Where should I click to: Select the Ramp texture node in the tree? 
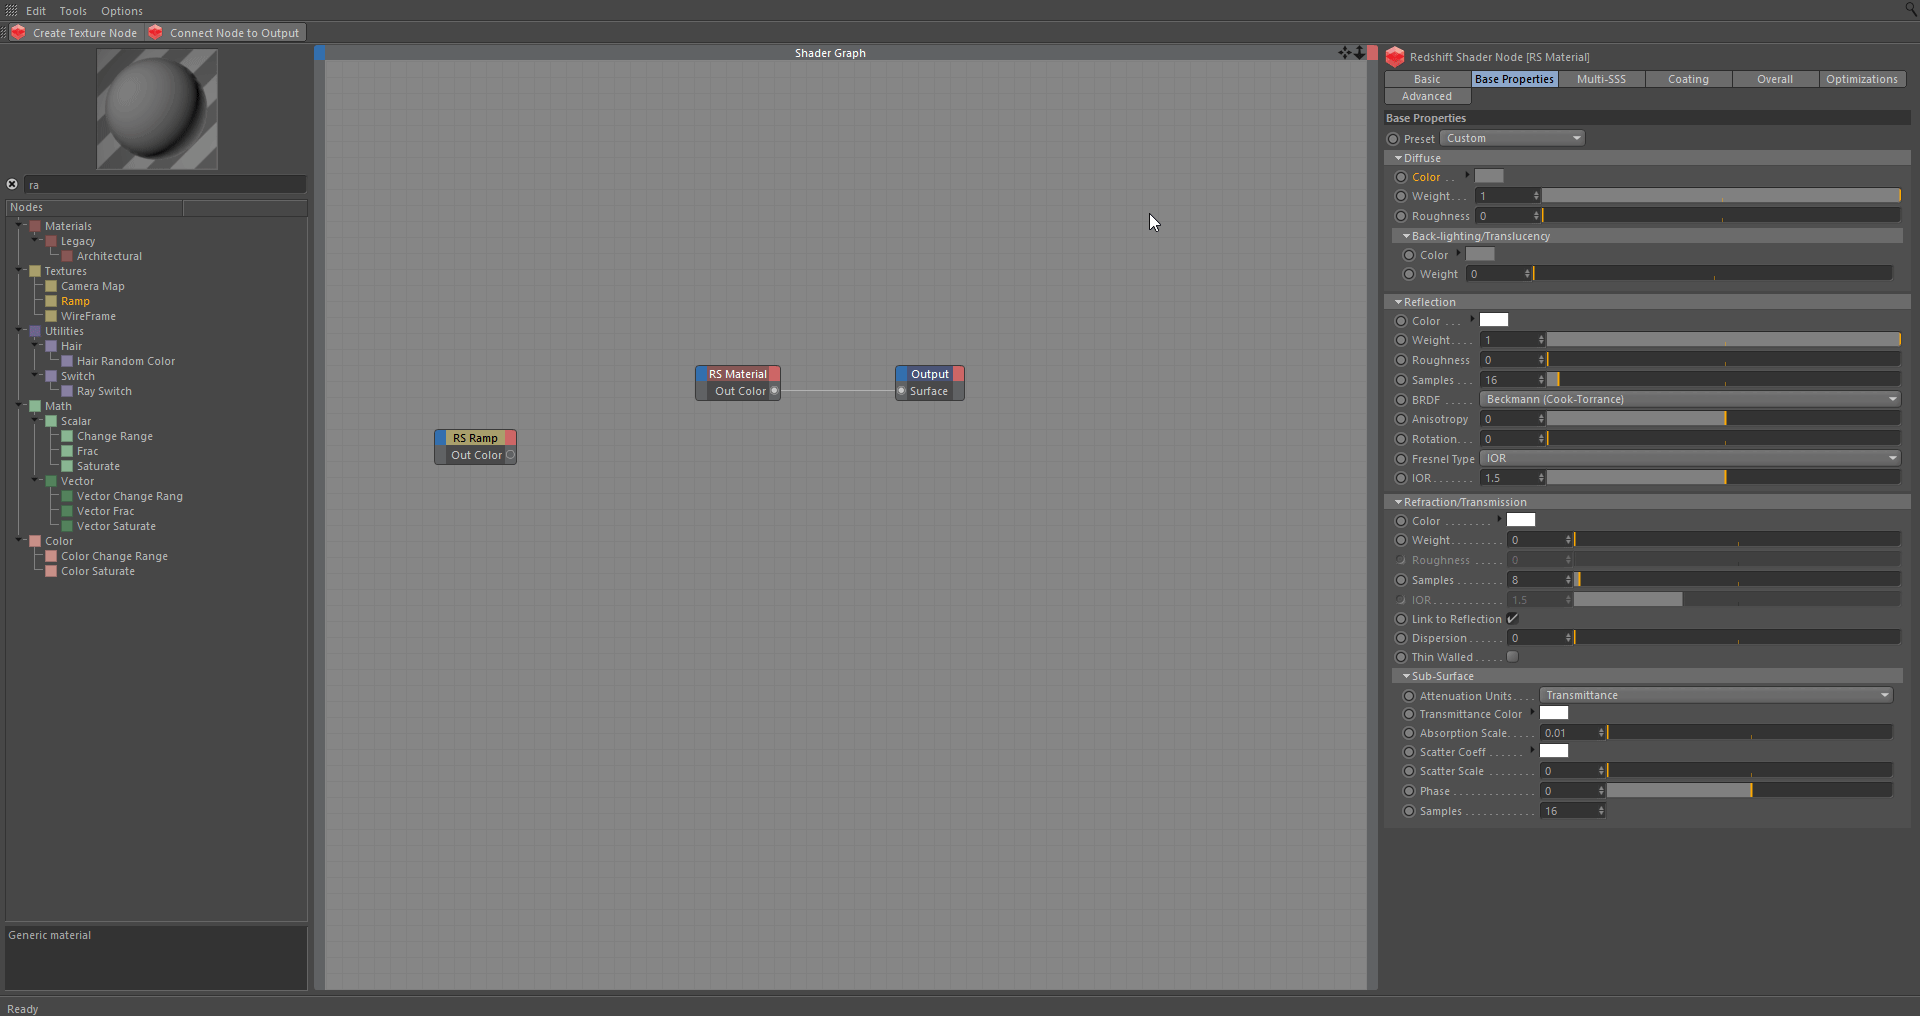tap(75, 301)
